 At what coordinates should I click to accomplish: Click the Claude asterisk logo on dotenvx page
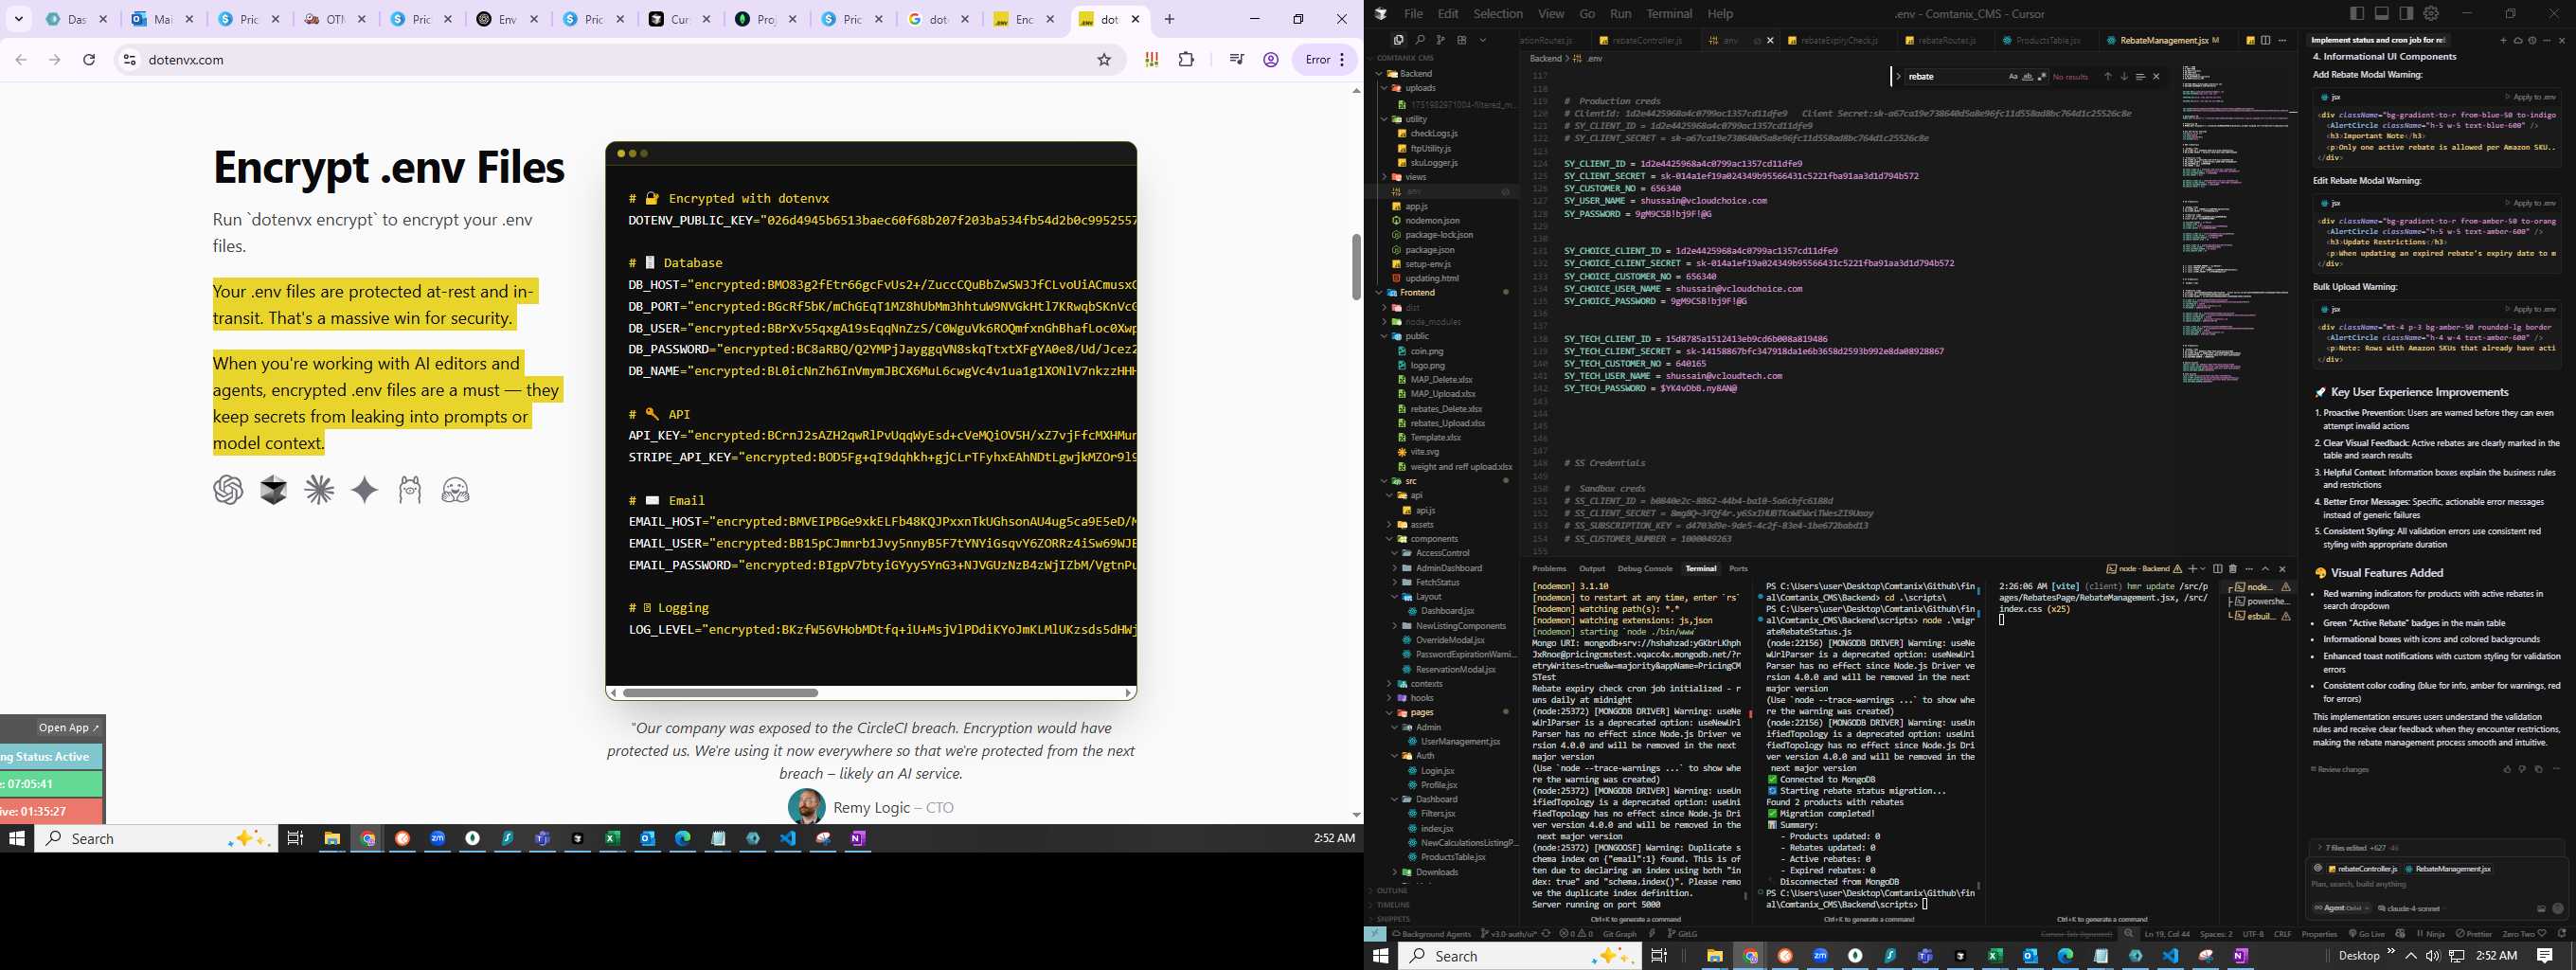click(x=320, y=490)
